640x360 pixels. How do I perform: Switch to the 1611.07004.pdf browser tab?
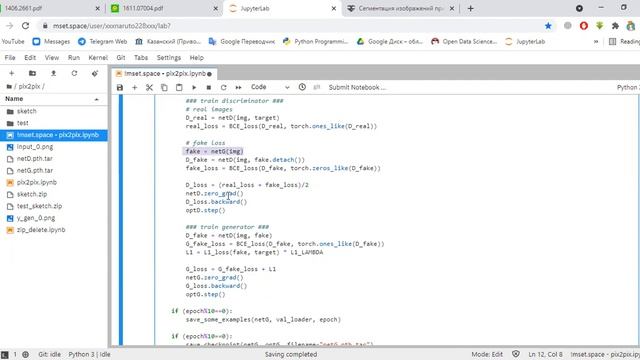(163, 8)
